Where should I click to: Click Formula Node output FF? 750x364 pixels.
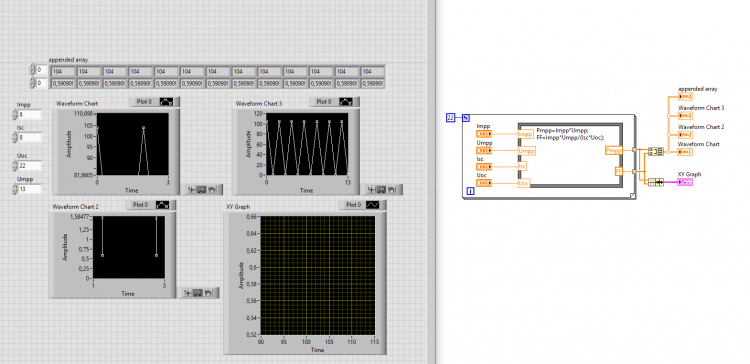pos(618,171)
